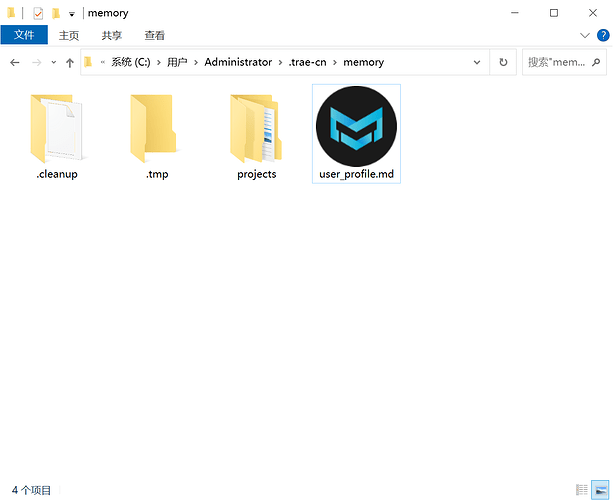Viewport: 613px width, 500px height.
Task: Go back to previous folder
Action: (15, 63)
